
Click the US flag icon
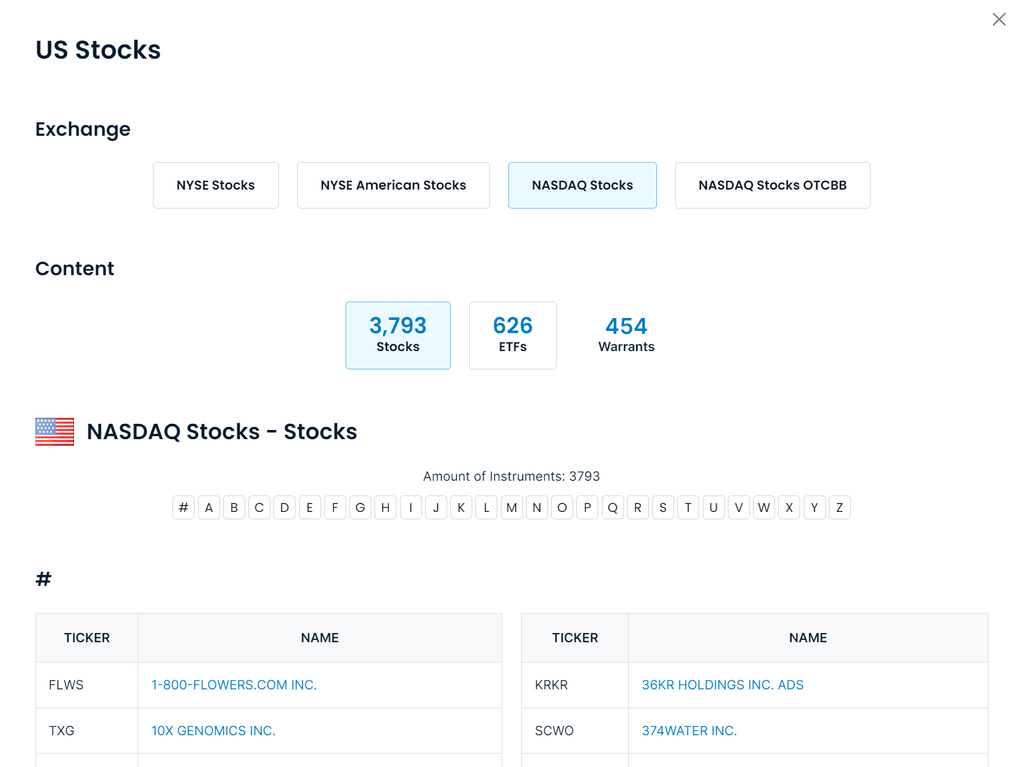coord(55,431)
